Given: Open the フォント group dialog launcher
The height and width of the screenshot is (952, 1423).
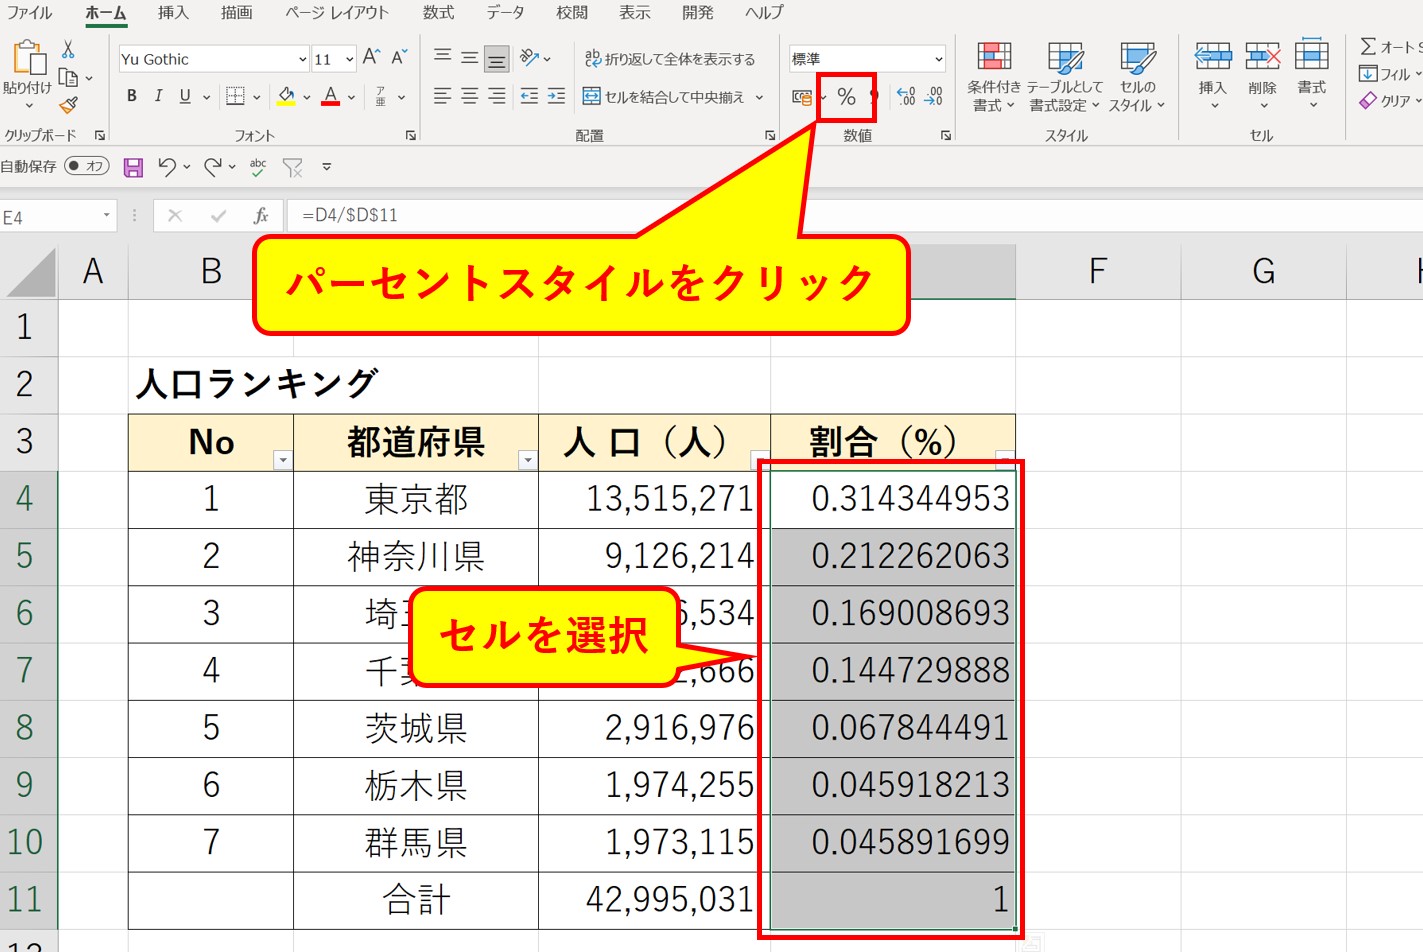Looking at the screenshot, I should [x=411, y=134].
